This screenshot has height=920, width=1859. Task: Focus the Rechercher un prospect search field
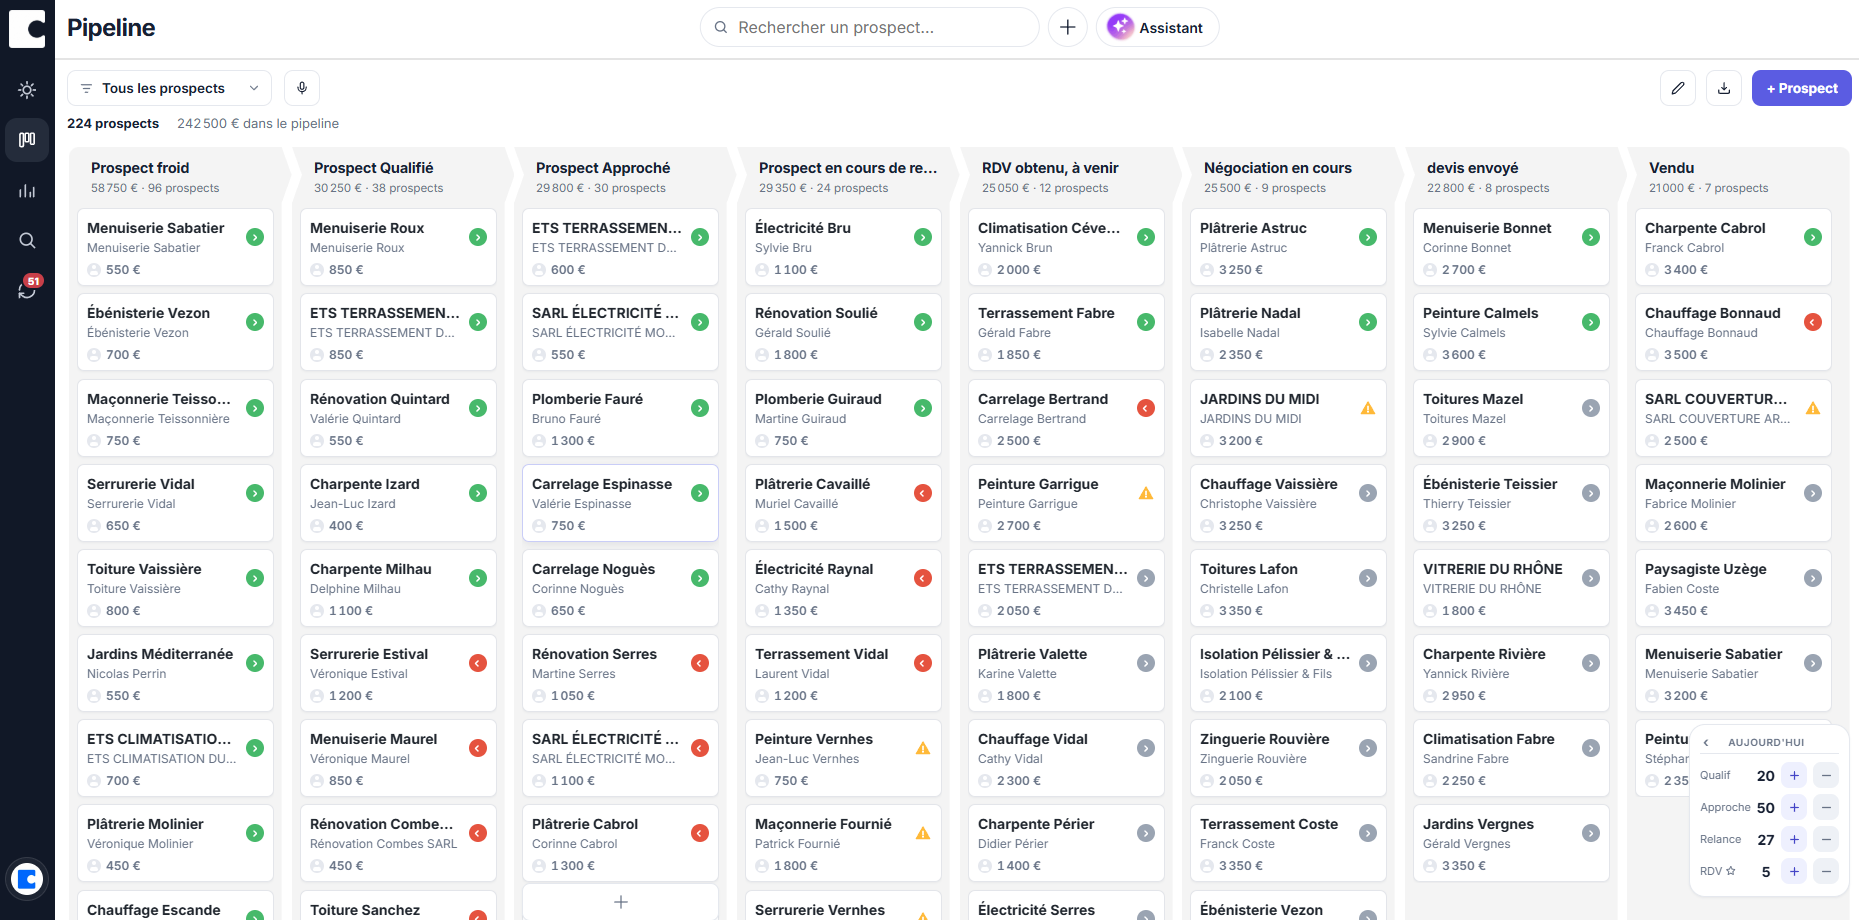(x=869, y=27)
